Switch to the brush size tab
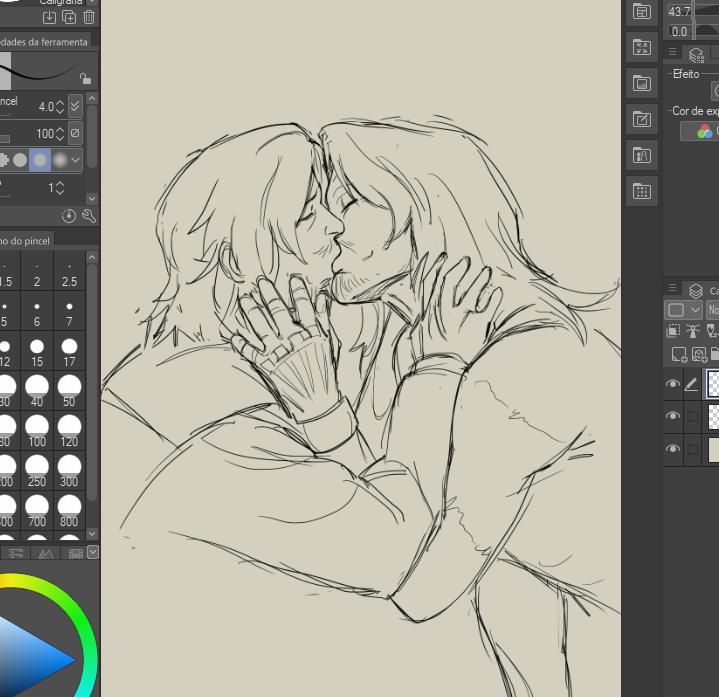The height and width of the screenshot is (697, 719). 25,241
